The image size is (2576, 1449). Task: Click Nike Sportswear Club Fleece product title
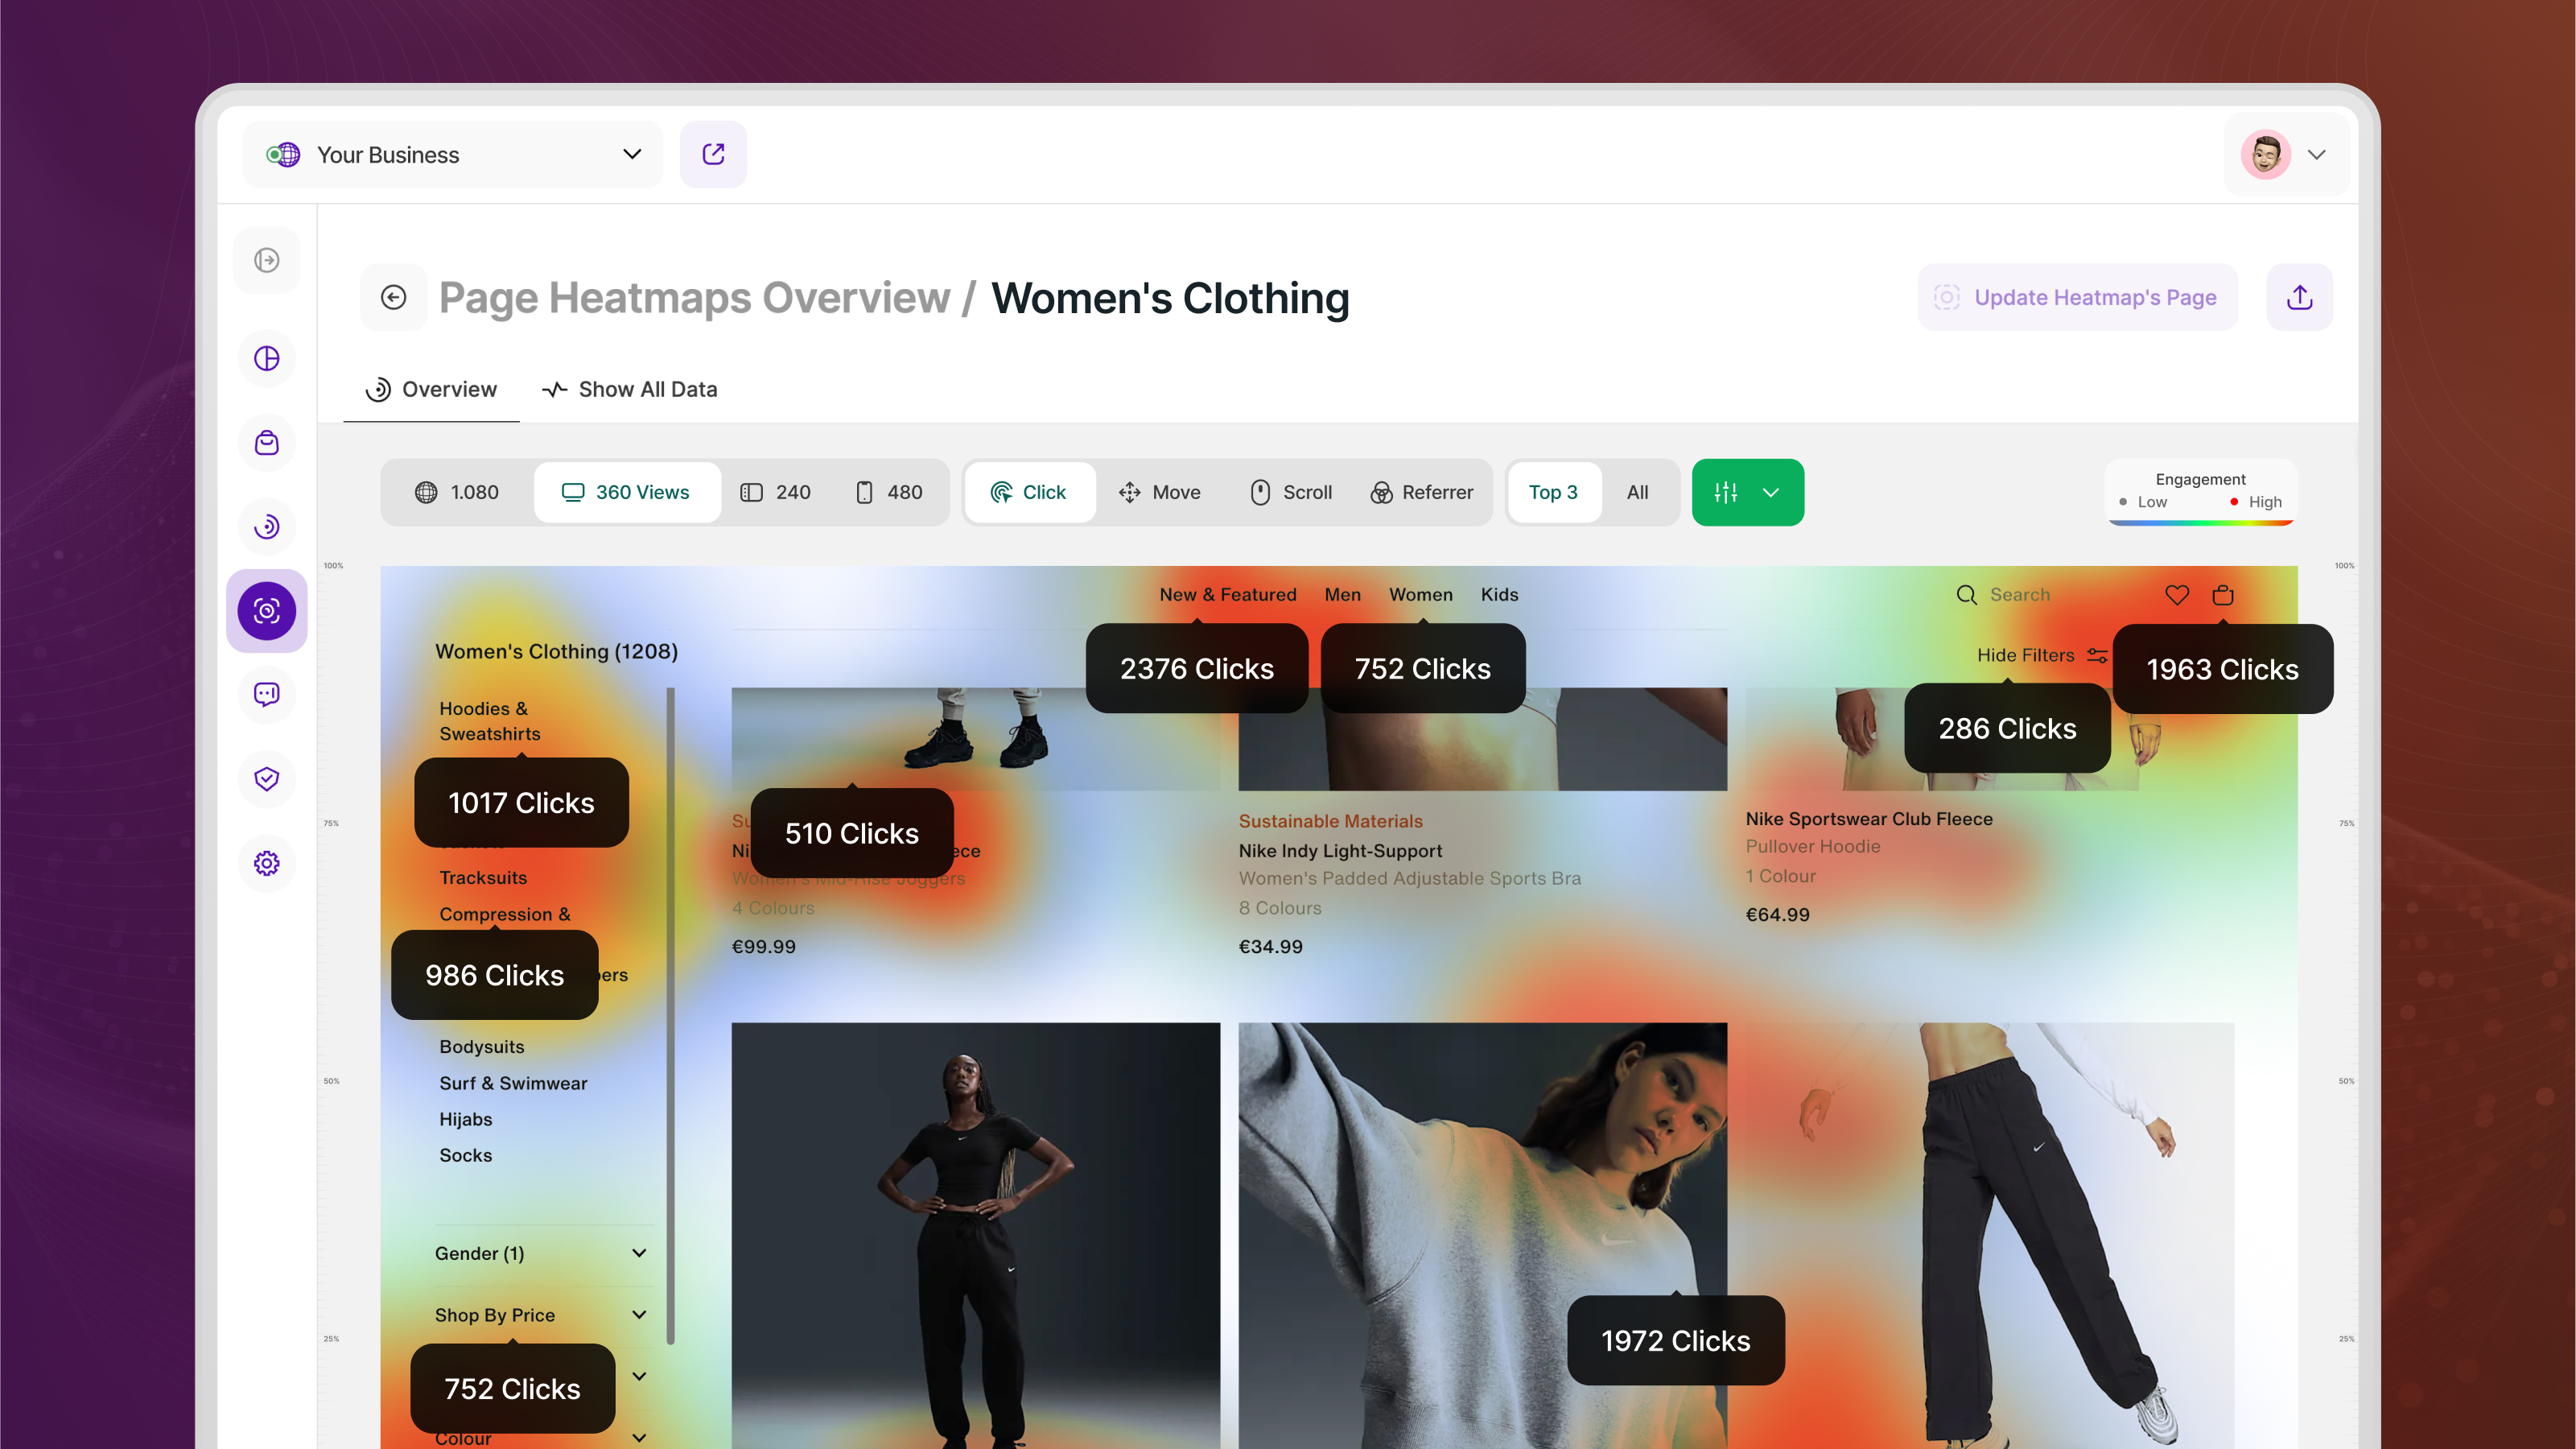[x=1868, y=819]
